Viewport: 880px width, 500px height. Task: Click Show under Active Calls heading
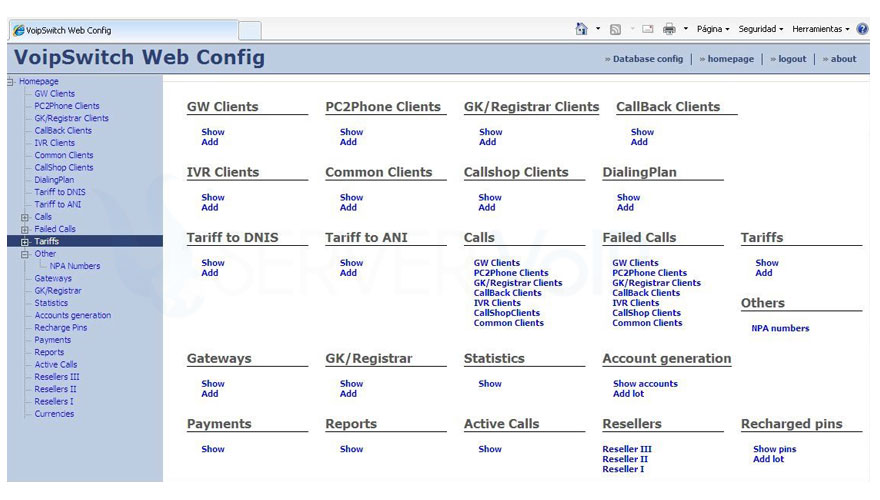(490, 449)
